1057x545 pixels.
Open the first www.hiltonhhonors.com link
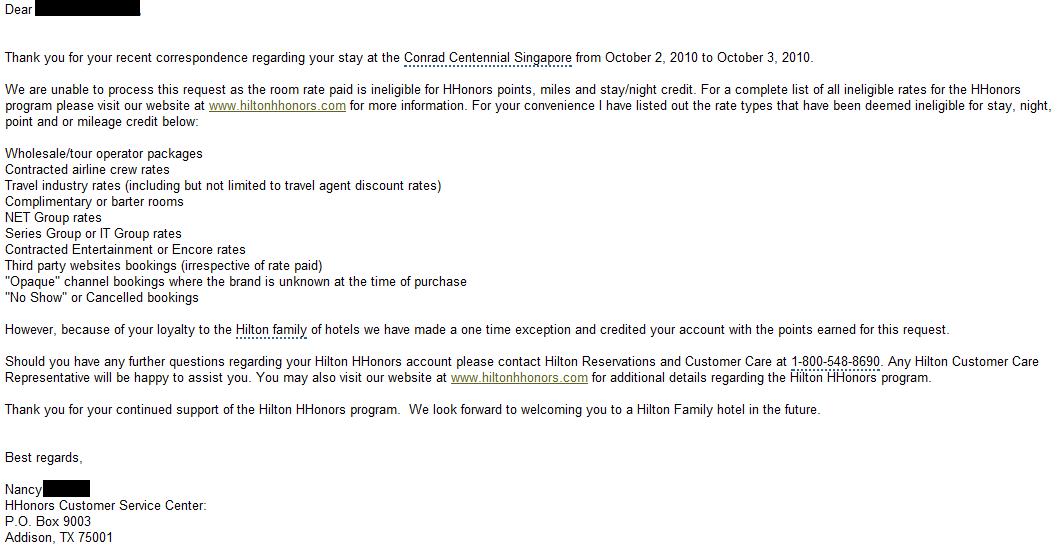click(x=277, y=106)
